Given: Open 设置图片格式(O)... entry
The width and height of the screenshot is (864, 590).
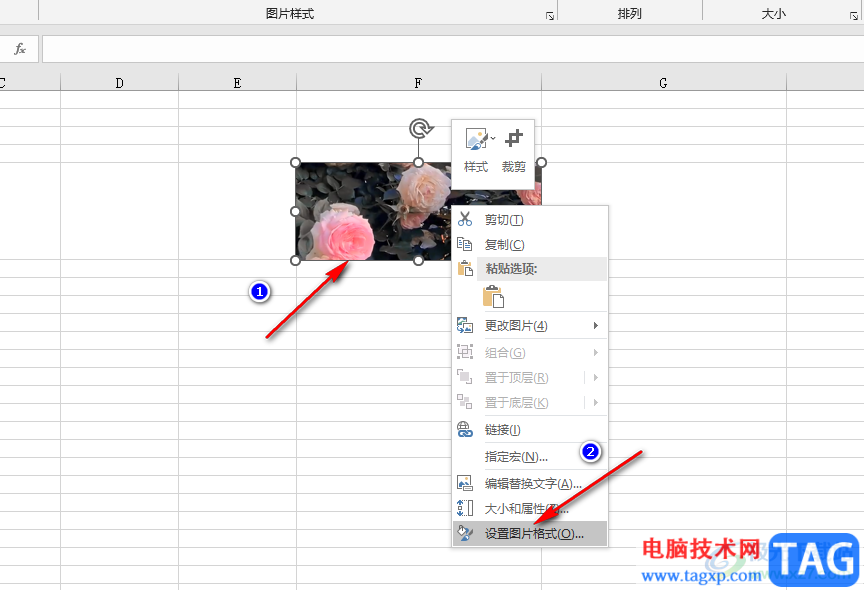Looking at the screenshot, I should click(x=529, y=534).
